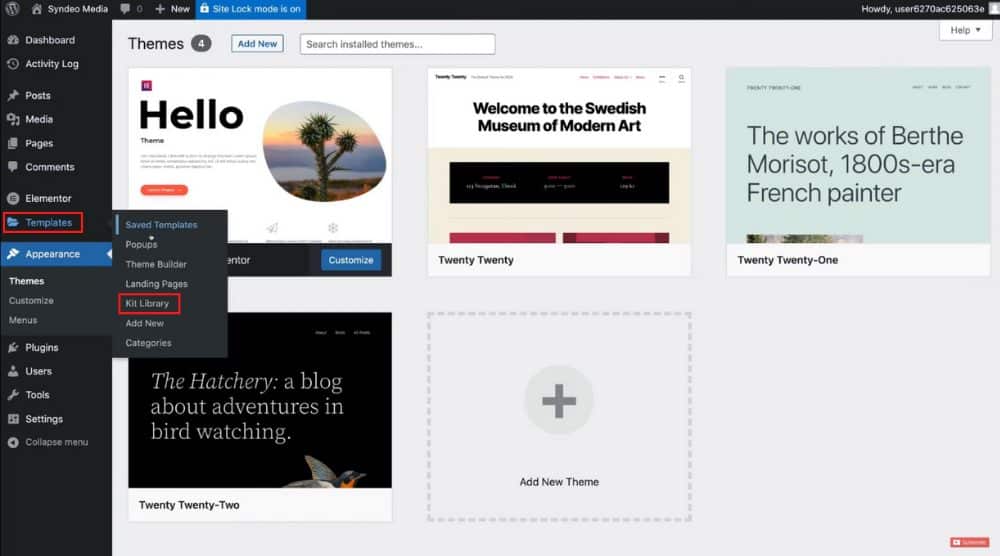Image resolution: width=1000 pixels, height=556 pixels.
Task: Open Activity Log in the sidebar
Action: 52,64
